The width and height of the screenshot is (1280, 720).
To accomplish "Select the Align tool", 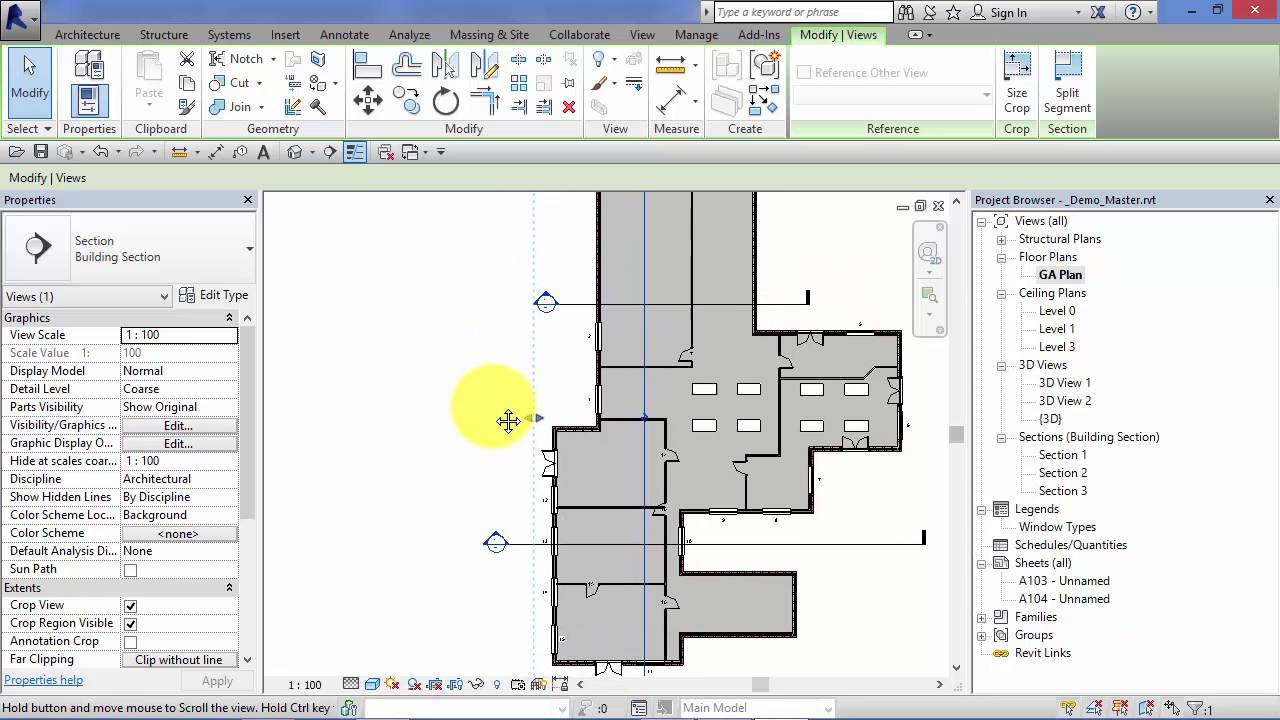I will pyautogui.click(x=367, y=65).
